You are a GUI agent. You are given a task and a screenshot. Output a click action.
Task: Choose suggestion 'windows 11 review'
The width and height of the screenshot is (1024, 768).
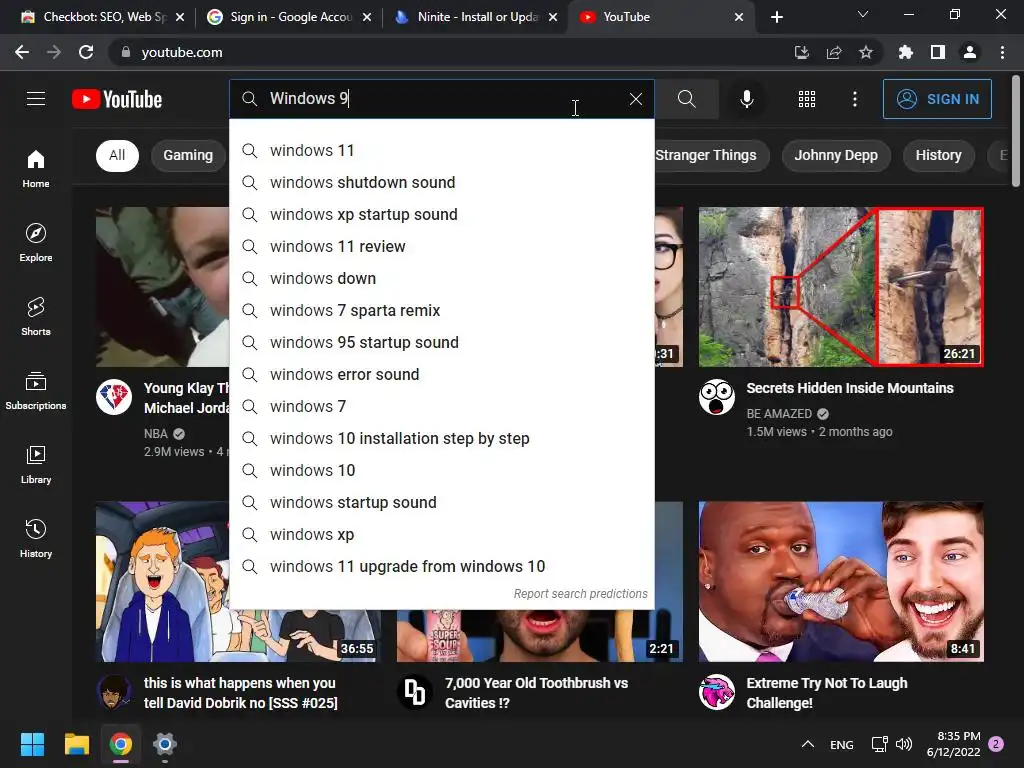[441, 246]
